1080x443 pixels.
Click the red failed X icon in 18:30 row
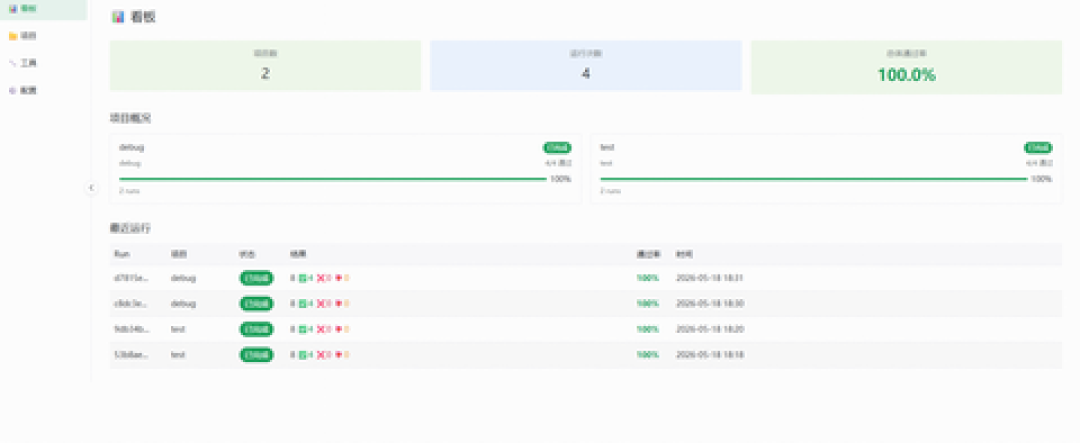(x=320, y=304)
